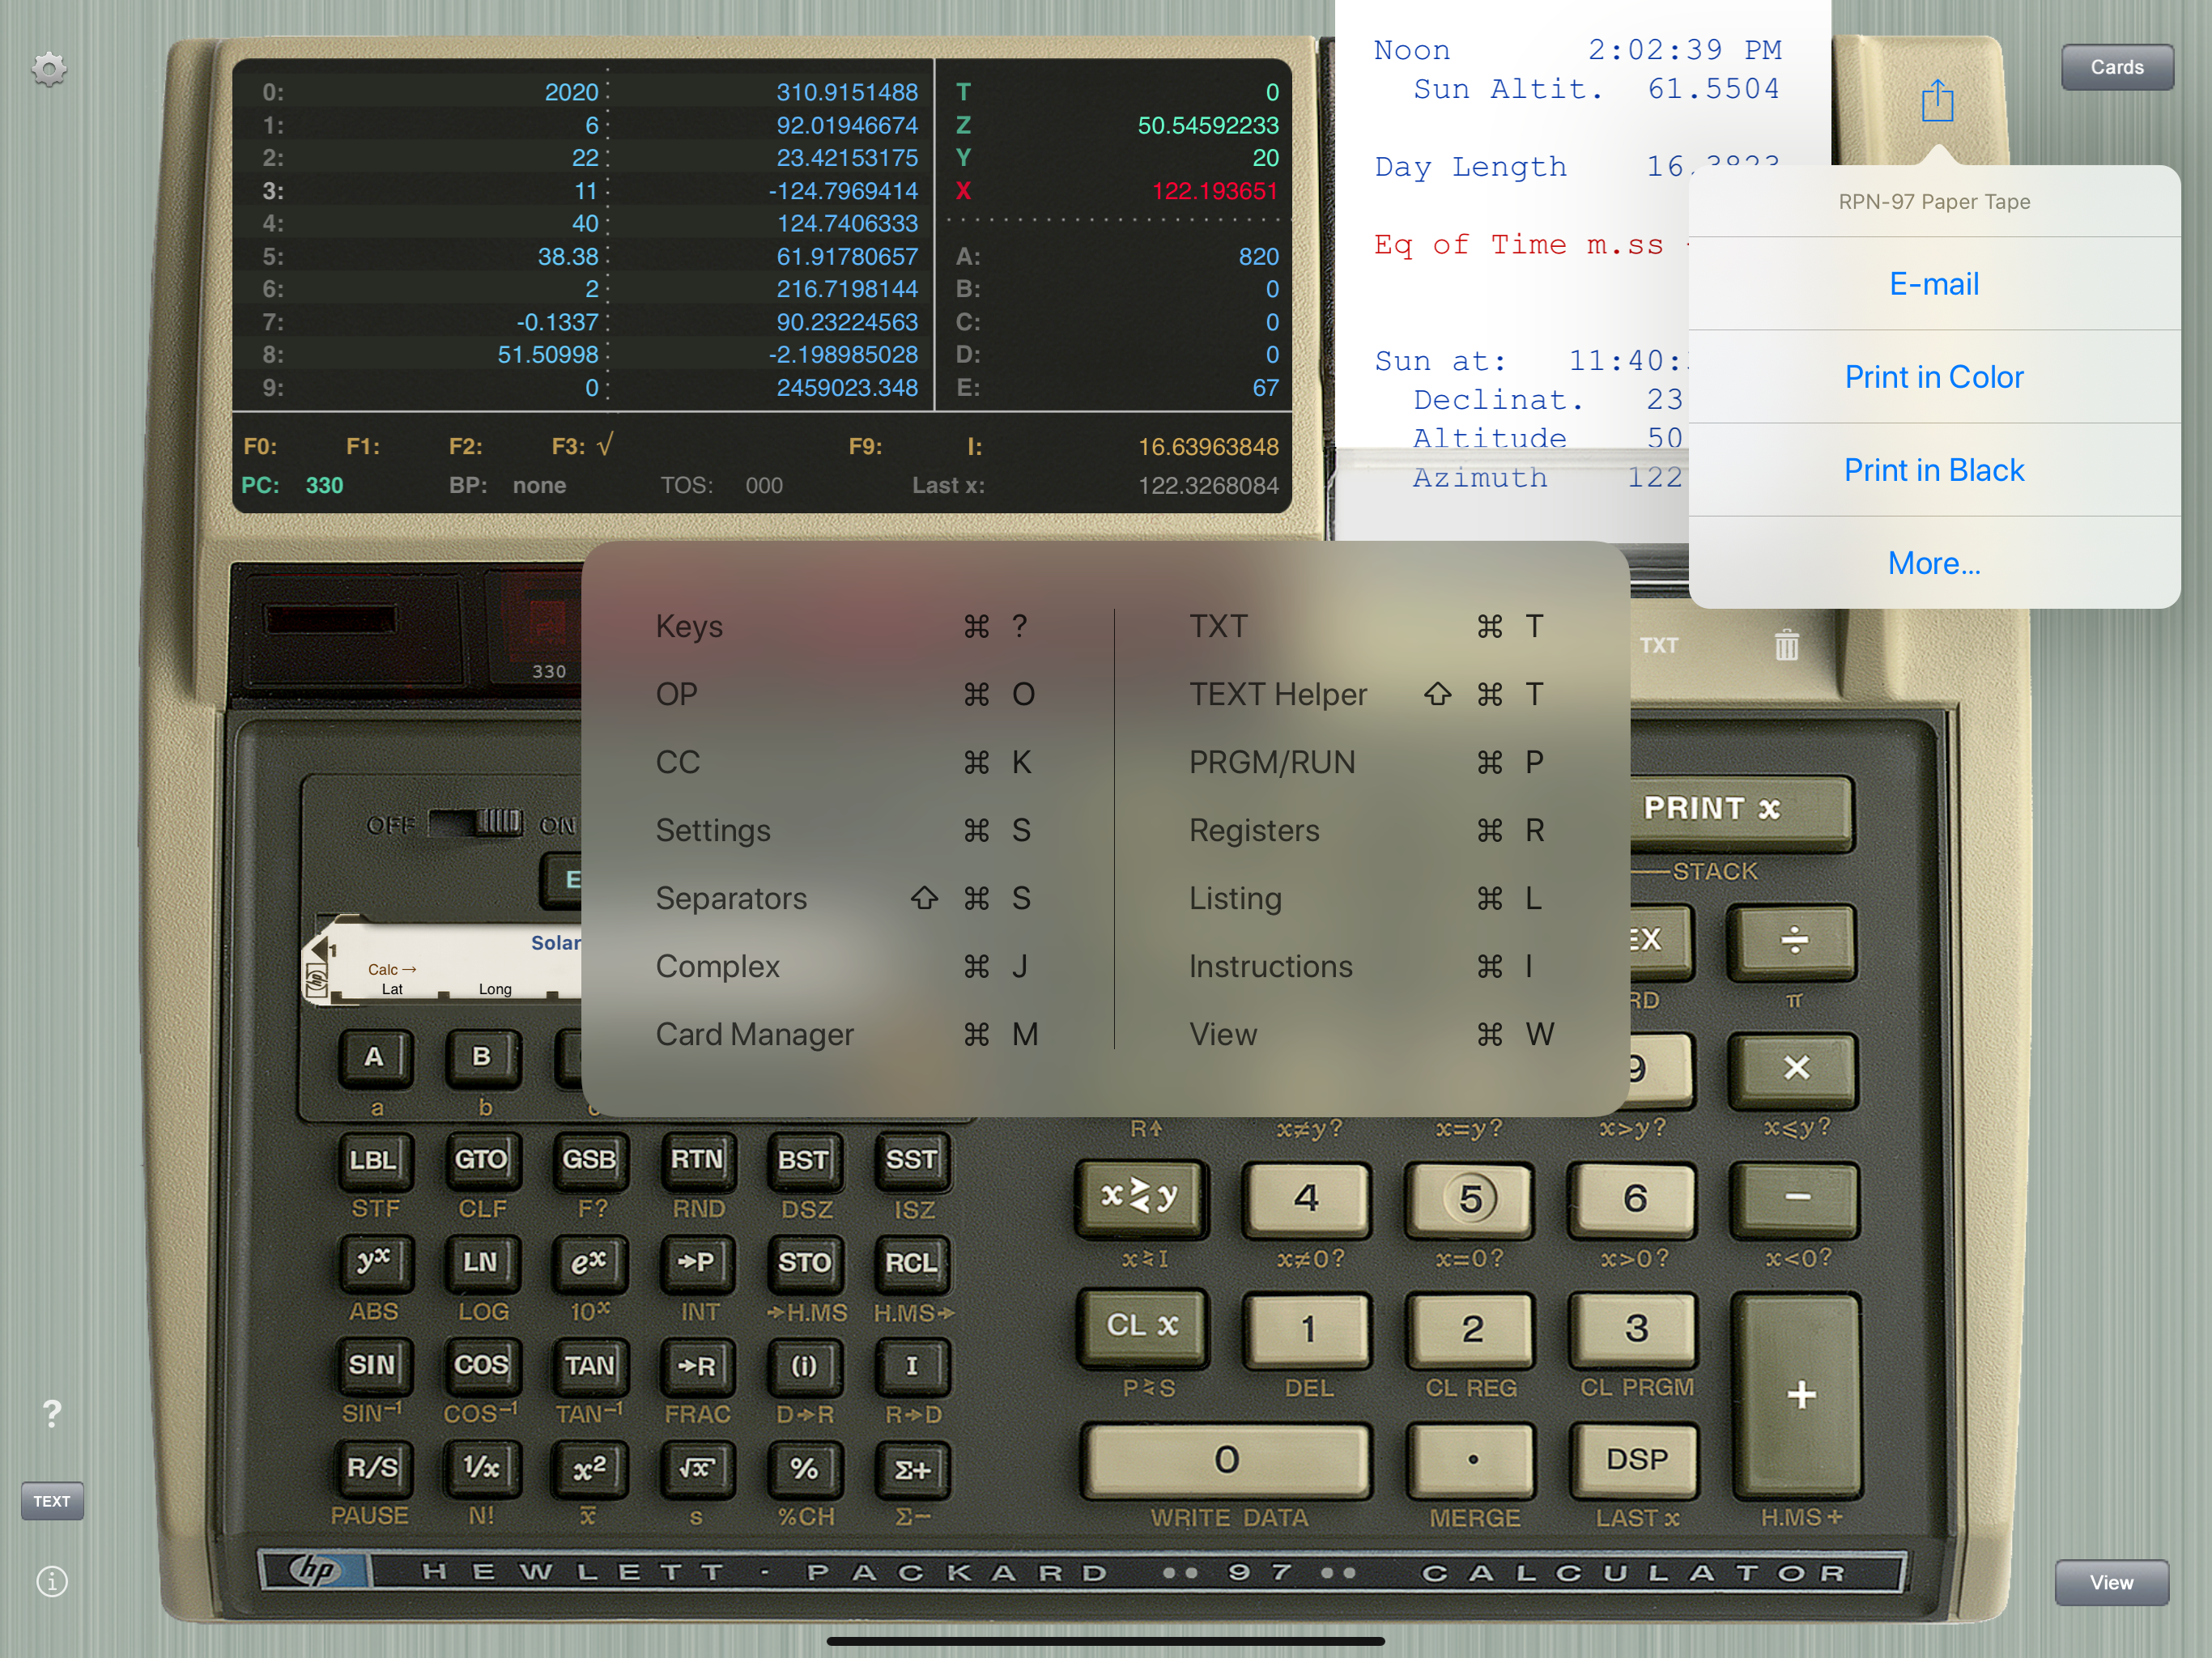
Task: Toggle the TXT button beside trash
Action: pos(1659,646)
